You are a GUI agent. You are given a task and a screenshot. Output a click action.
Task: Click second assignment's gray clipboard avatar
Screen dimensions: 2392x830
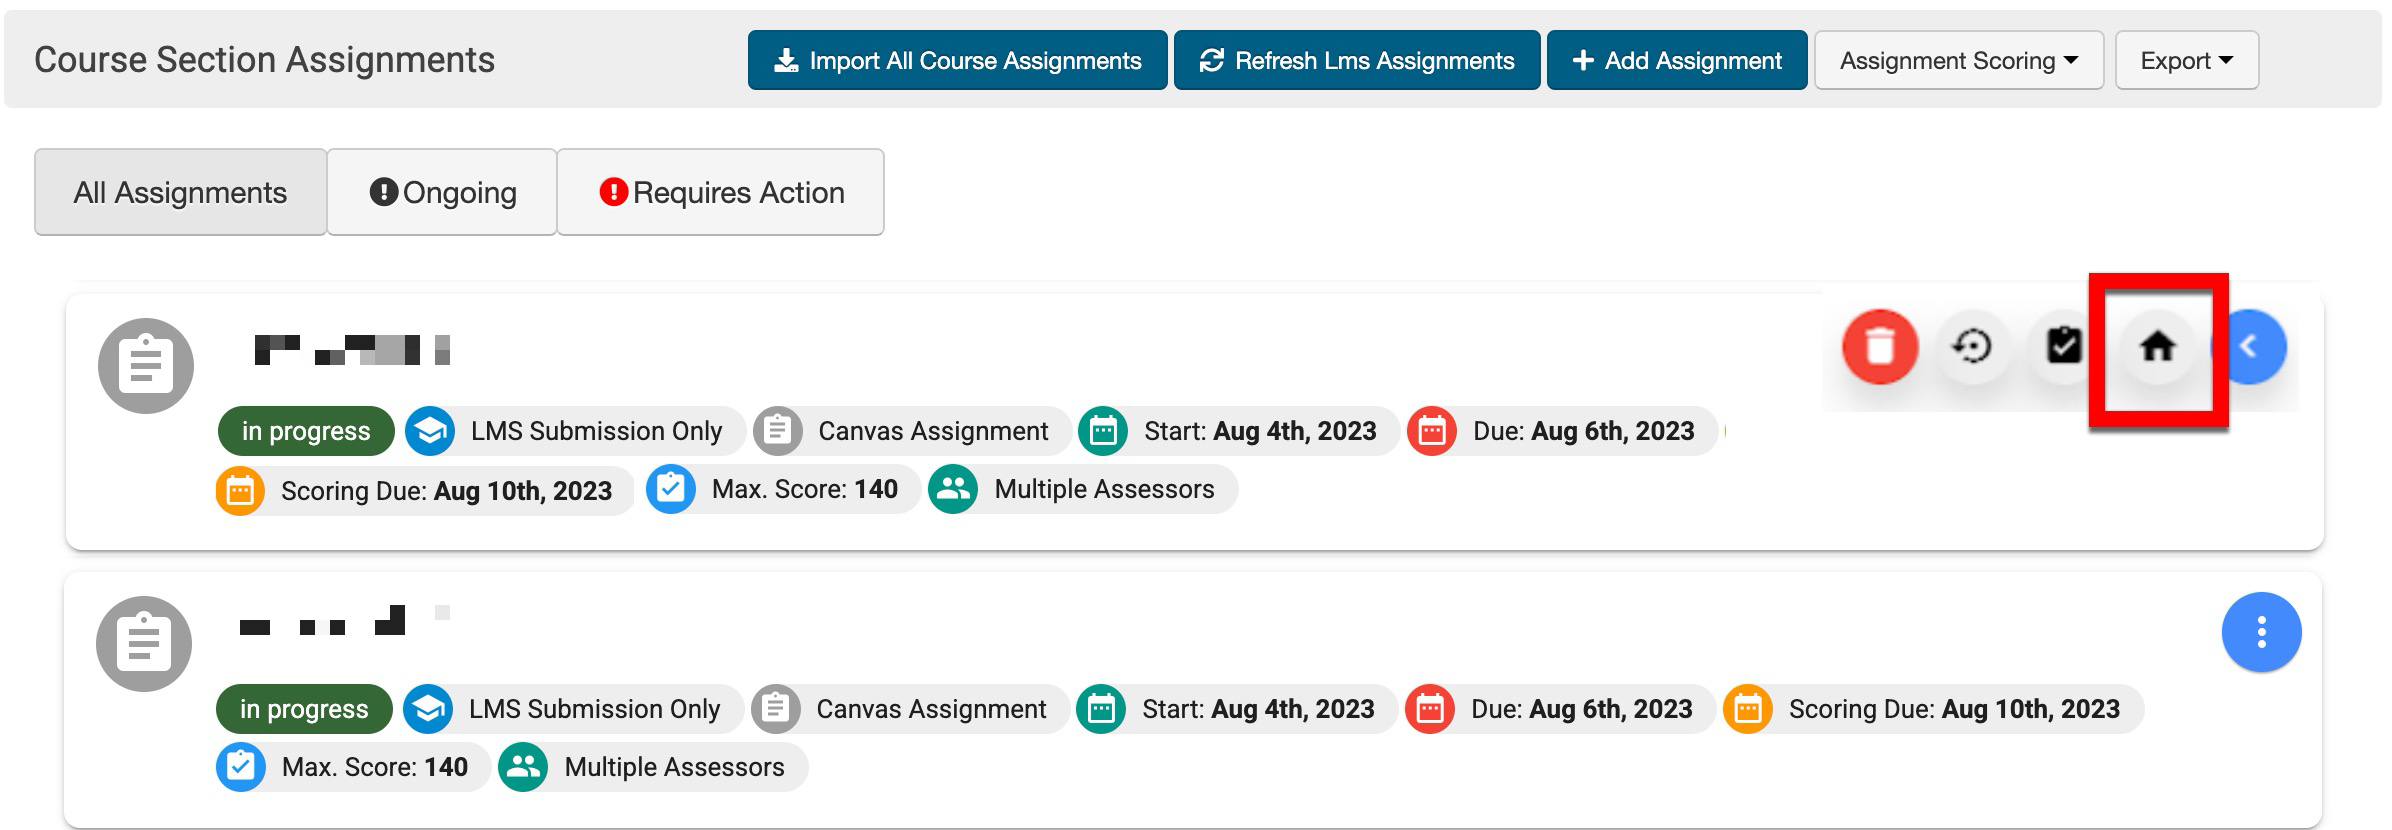(x=144, y=644)
